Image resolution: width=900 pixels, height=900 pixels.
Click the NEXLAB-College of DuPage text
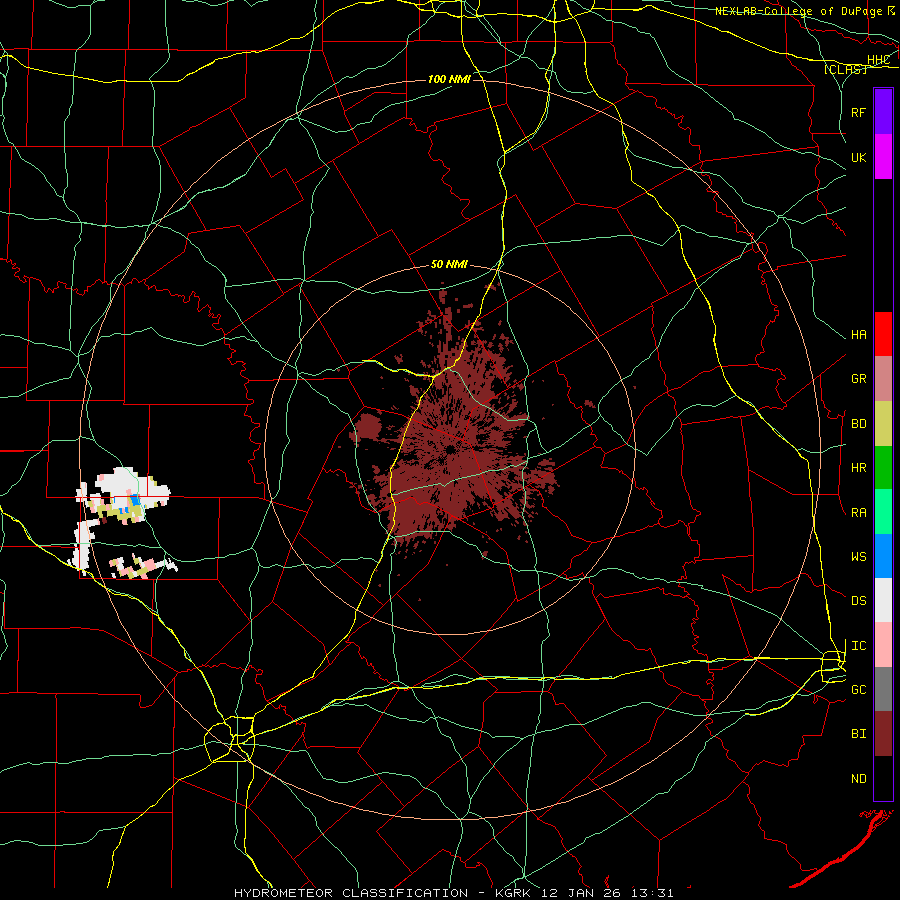pos(798,11)
